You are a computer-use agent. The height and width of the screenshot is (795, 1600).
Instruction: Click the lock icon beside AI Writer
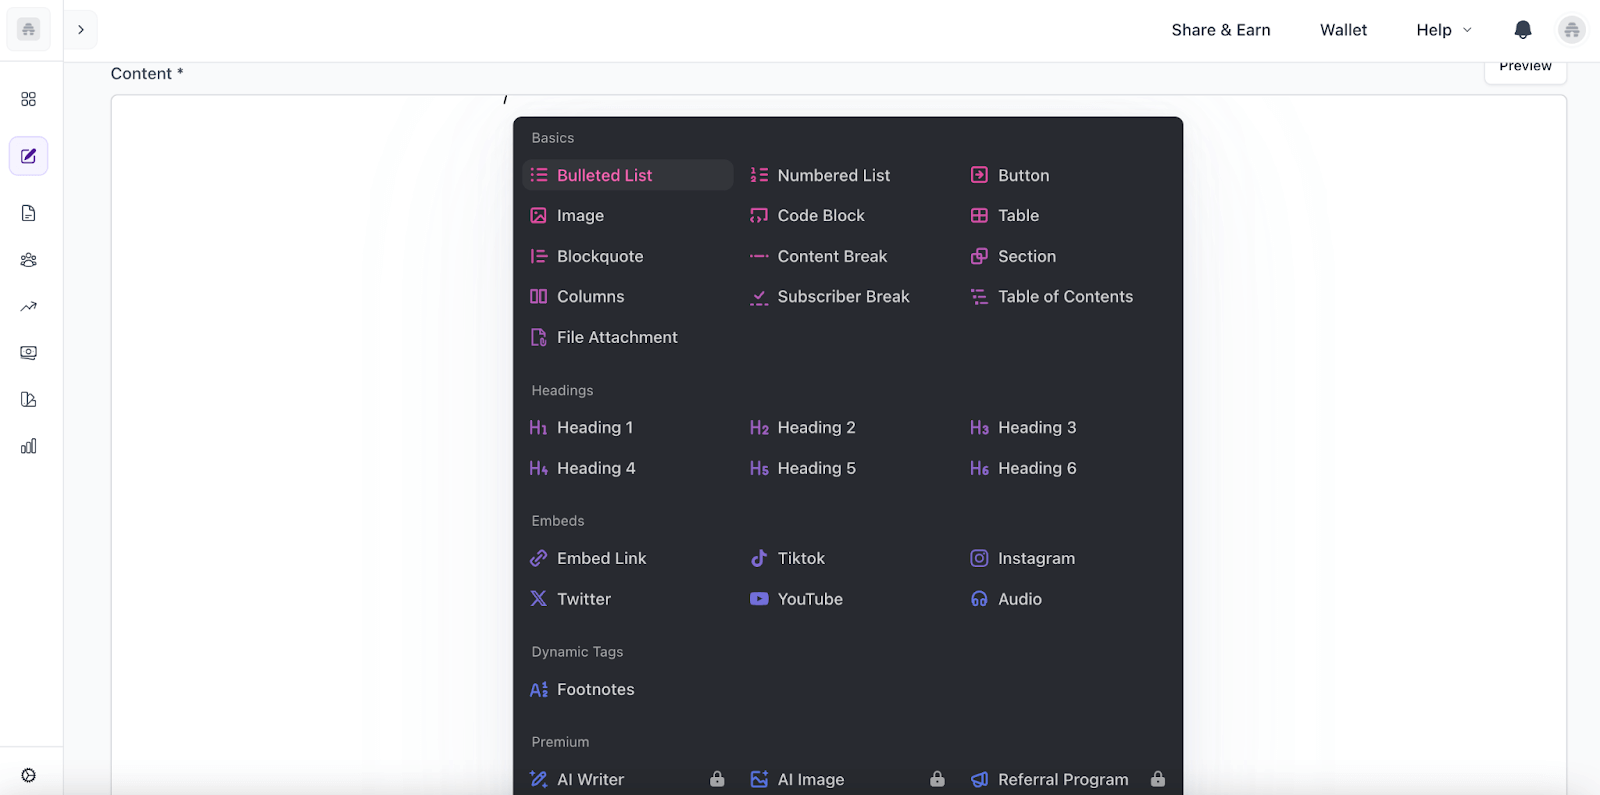(717, 779)
